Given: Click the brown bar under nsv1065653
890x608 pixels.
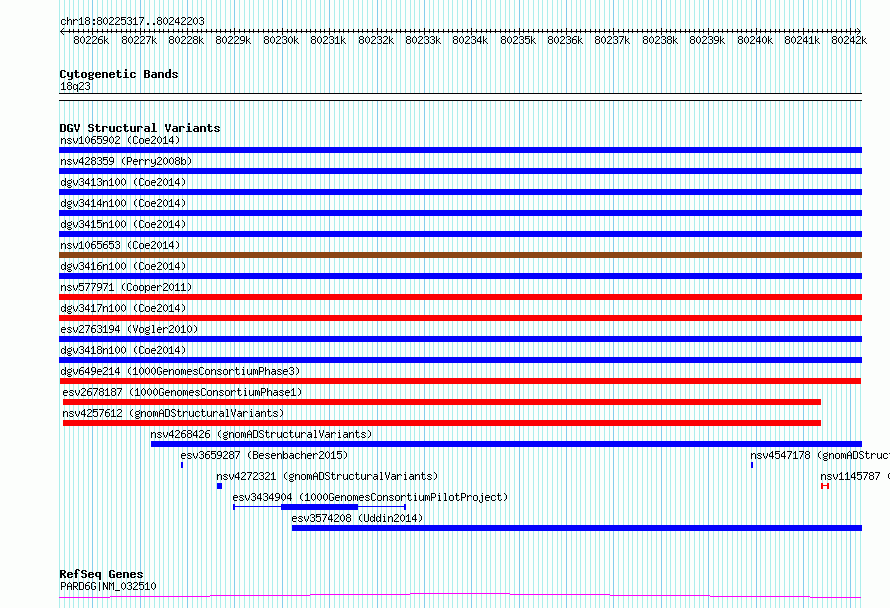Looking at the screenshot, I should [x=460, y=255].
